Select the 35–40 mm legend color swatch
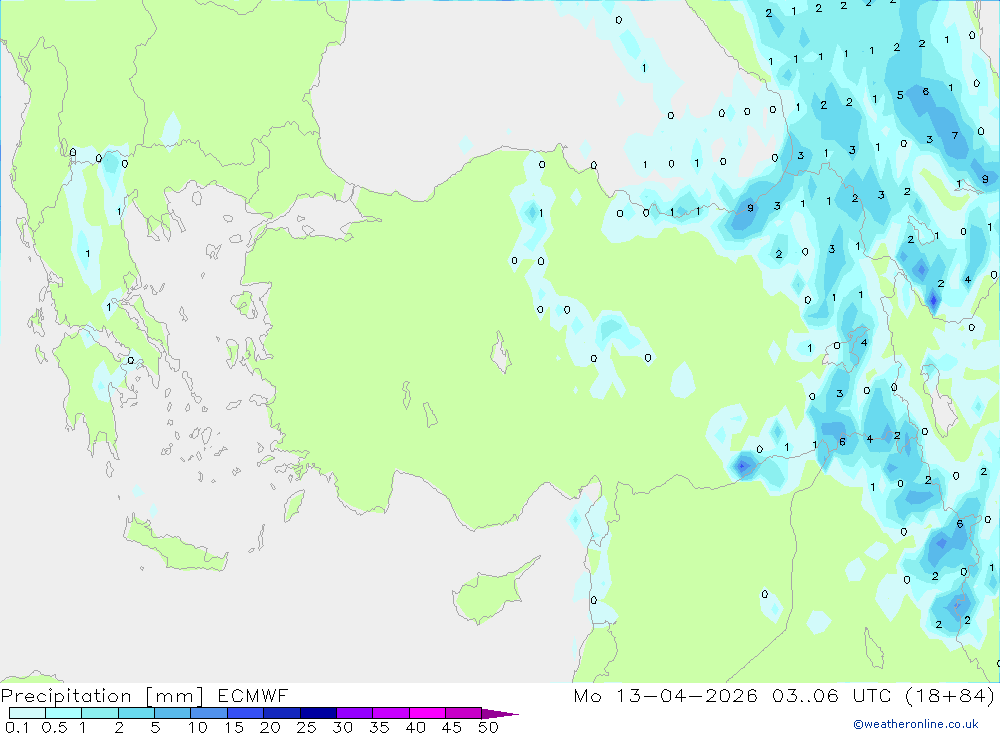Screen dimensions: 1000x733 [x=391, y=713]
